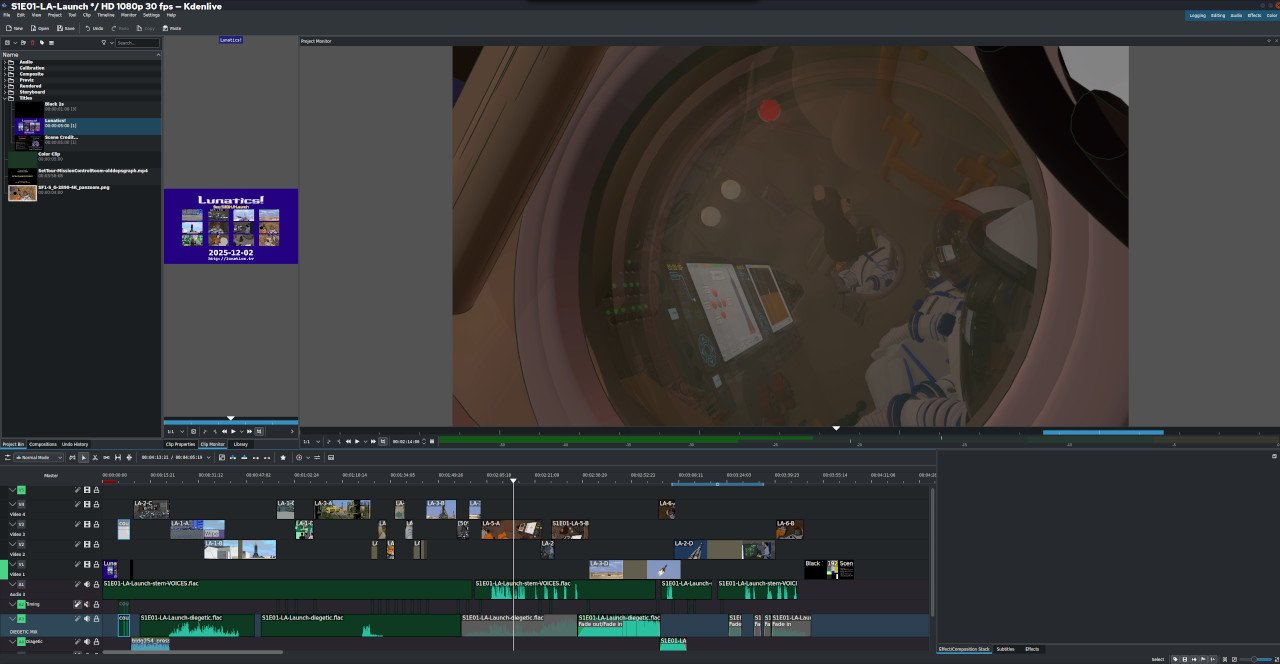1280x664 pixels.
Task: Open the Timeline menu
Action: [105, 15]
